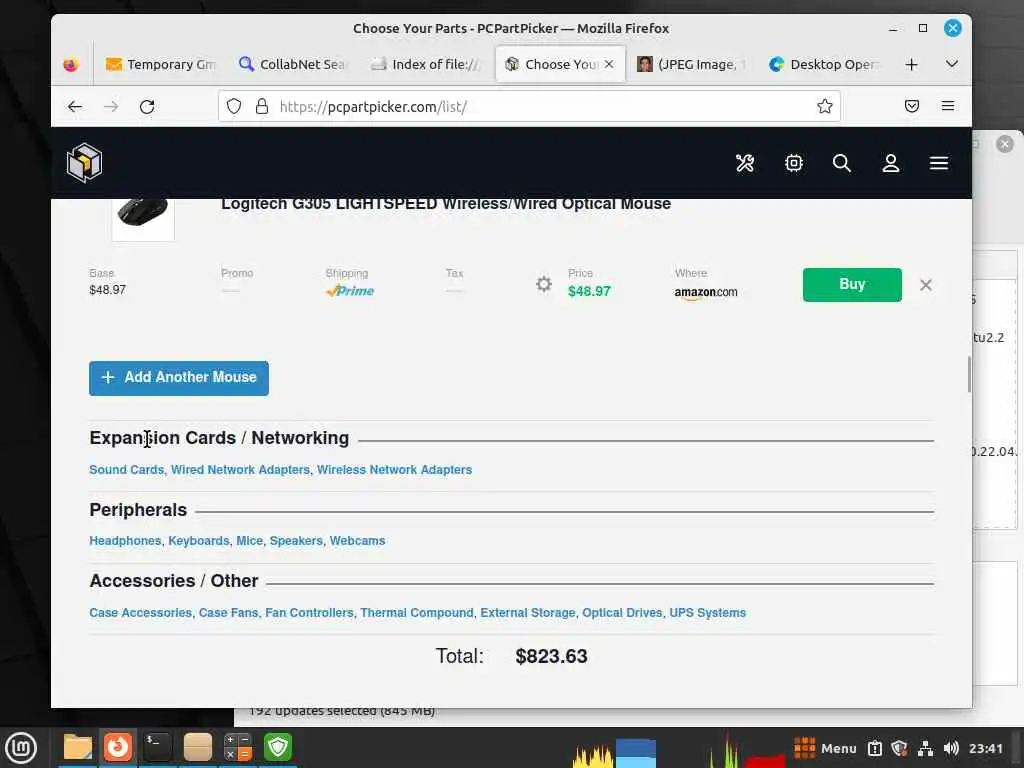Click the Menu applet in panel
Screen dimensions: 1024x768
pos(825,748)
